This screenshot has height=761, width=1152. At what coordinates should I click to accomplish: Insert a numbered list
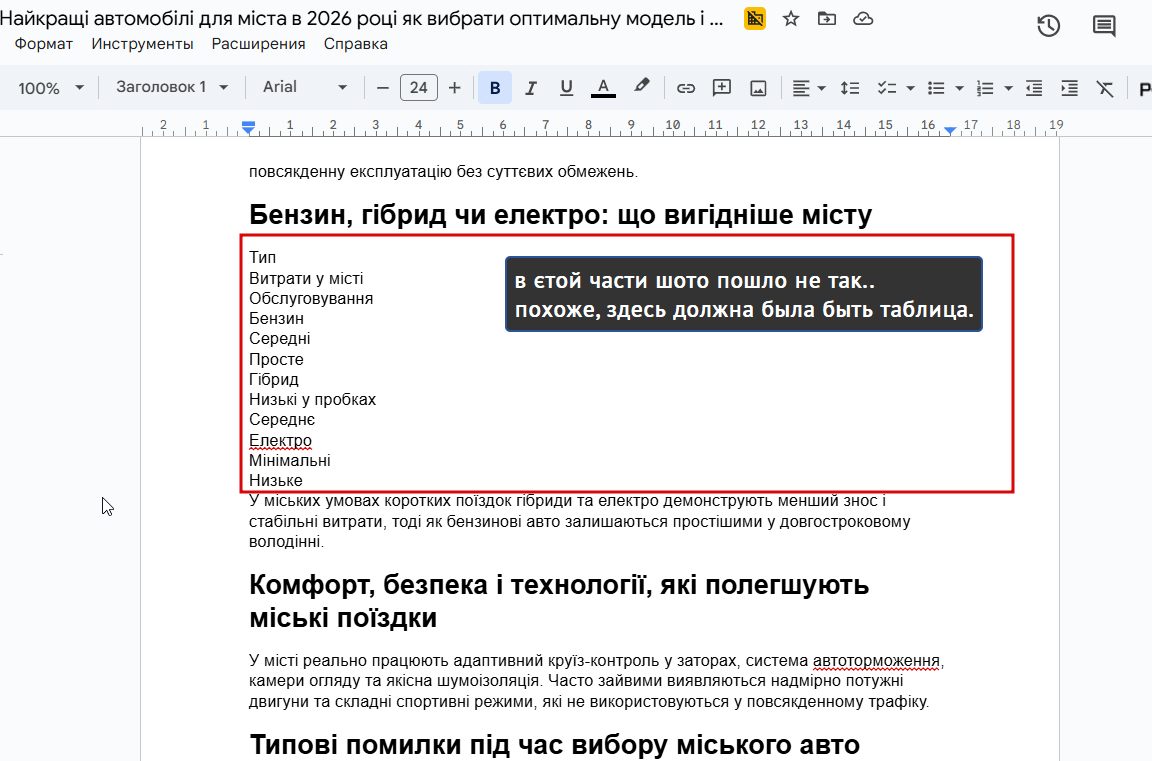coord(985,88)
